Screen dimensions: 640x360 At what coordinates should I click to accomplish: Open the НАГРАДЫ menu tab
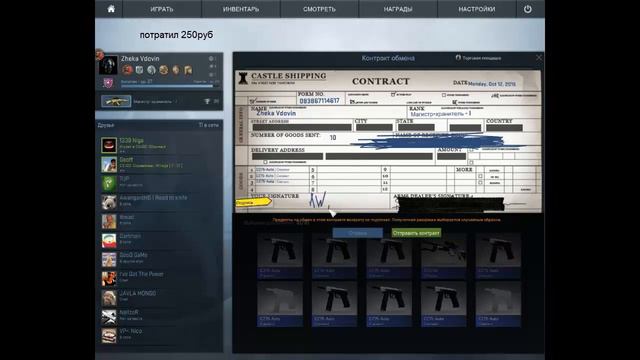398,9
